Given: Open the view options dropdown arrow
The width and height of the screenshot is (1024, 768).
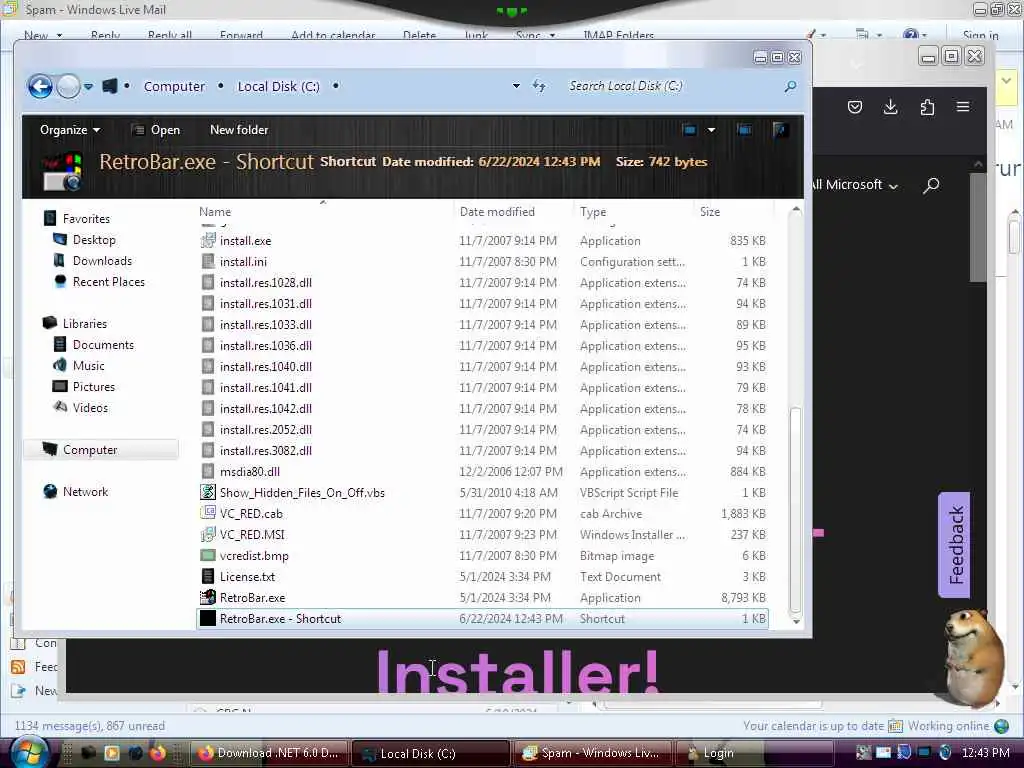Looking at the screenshot, I should (711, 130).
